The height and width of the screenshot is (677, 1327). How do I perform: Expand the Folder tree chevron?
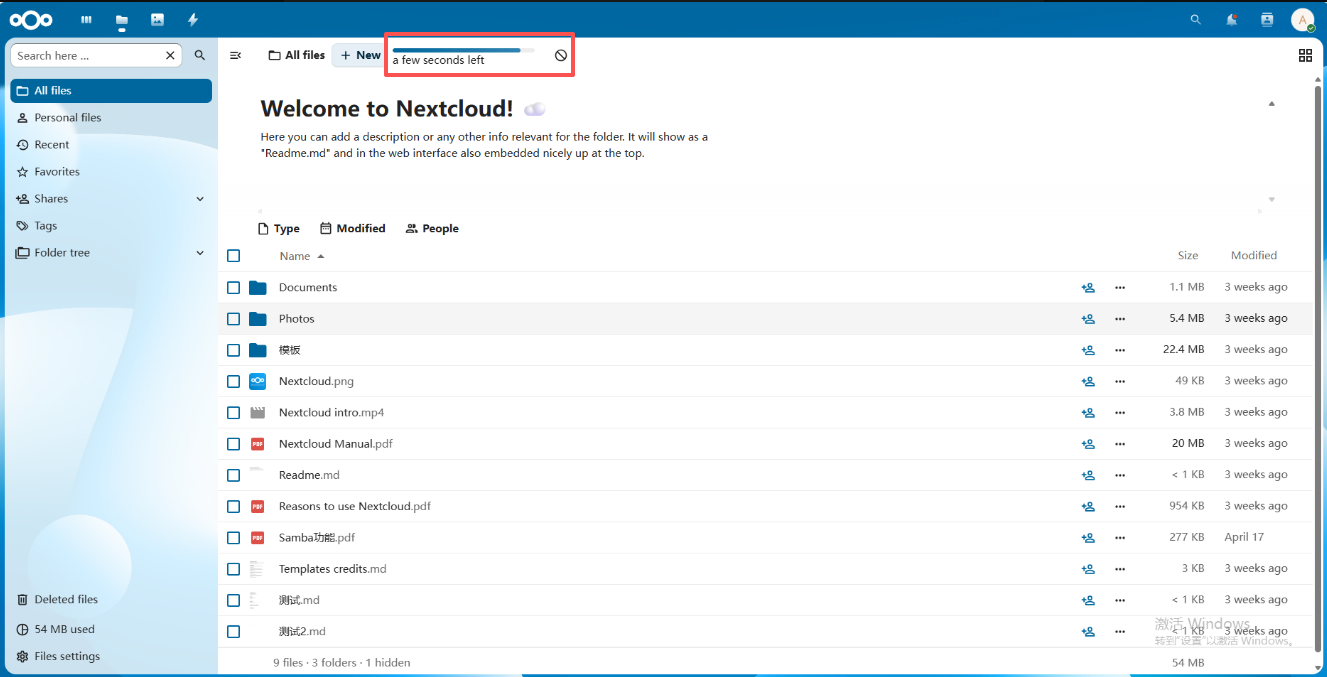pyautogui.click(x=200, y=253)
